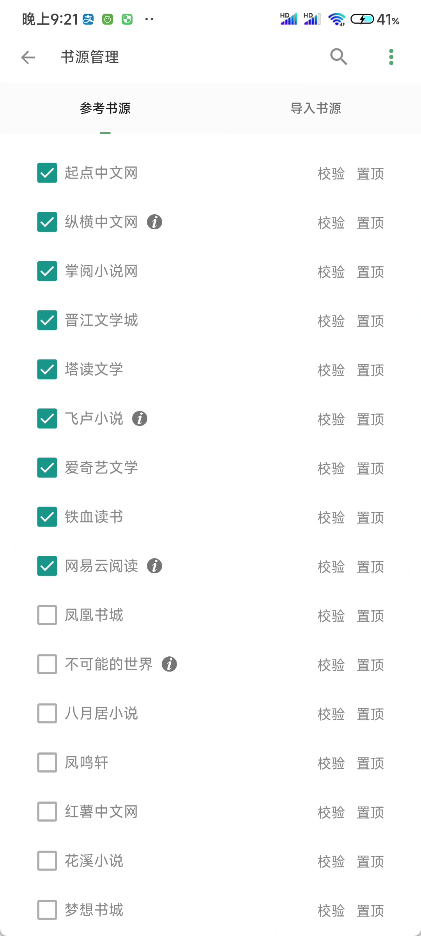Show info icon for 不可能的世界
The height and width of the screenshot is (936, 421).
[x=170, y=664]
